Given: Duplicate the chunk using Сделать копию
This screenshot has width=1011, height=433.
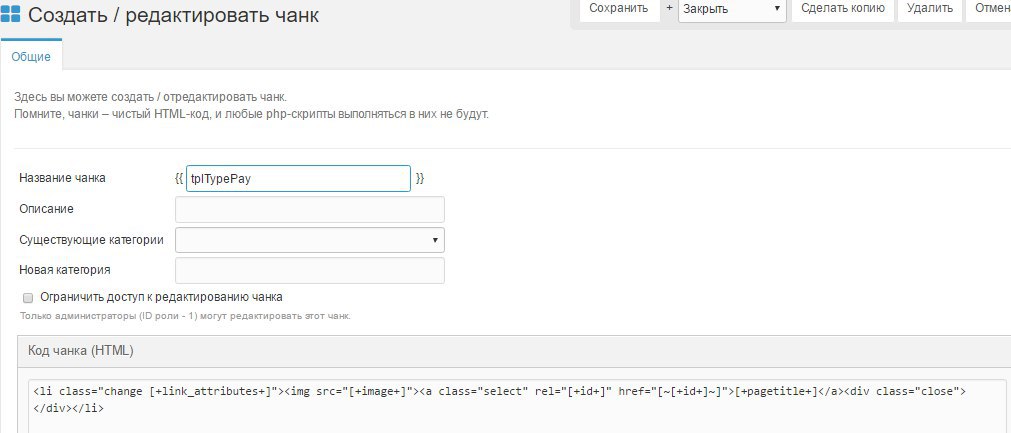Looking at the screenshot, I should click(843, 9).
